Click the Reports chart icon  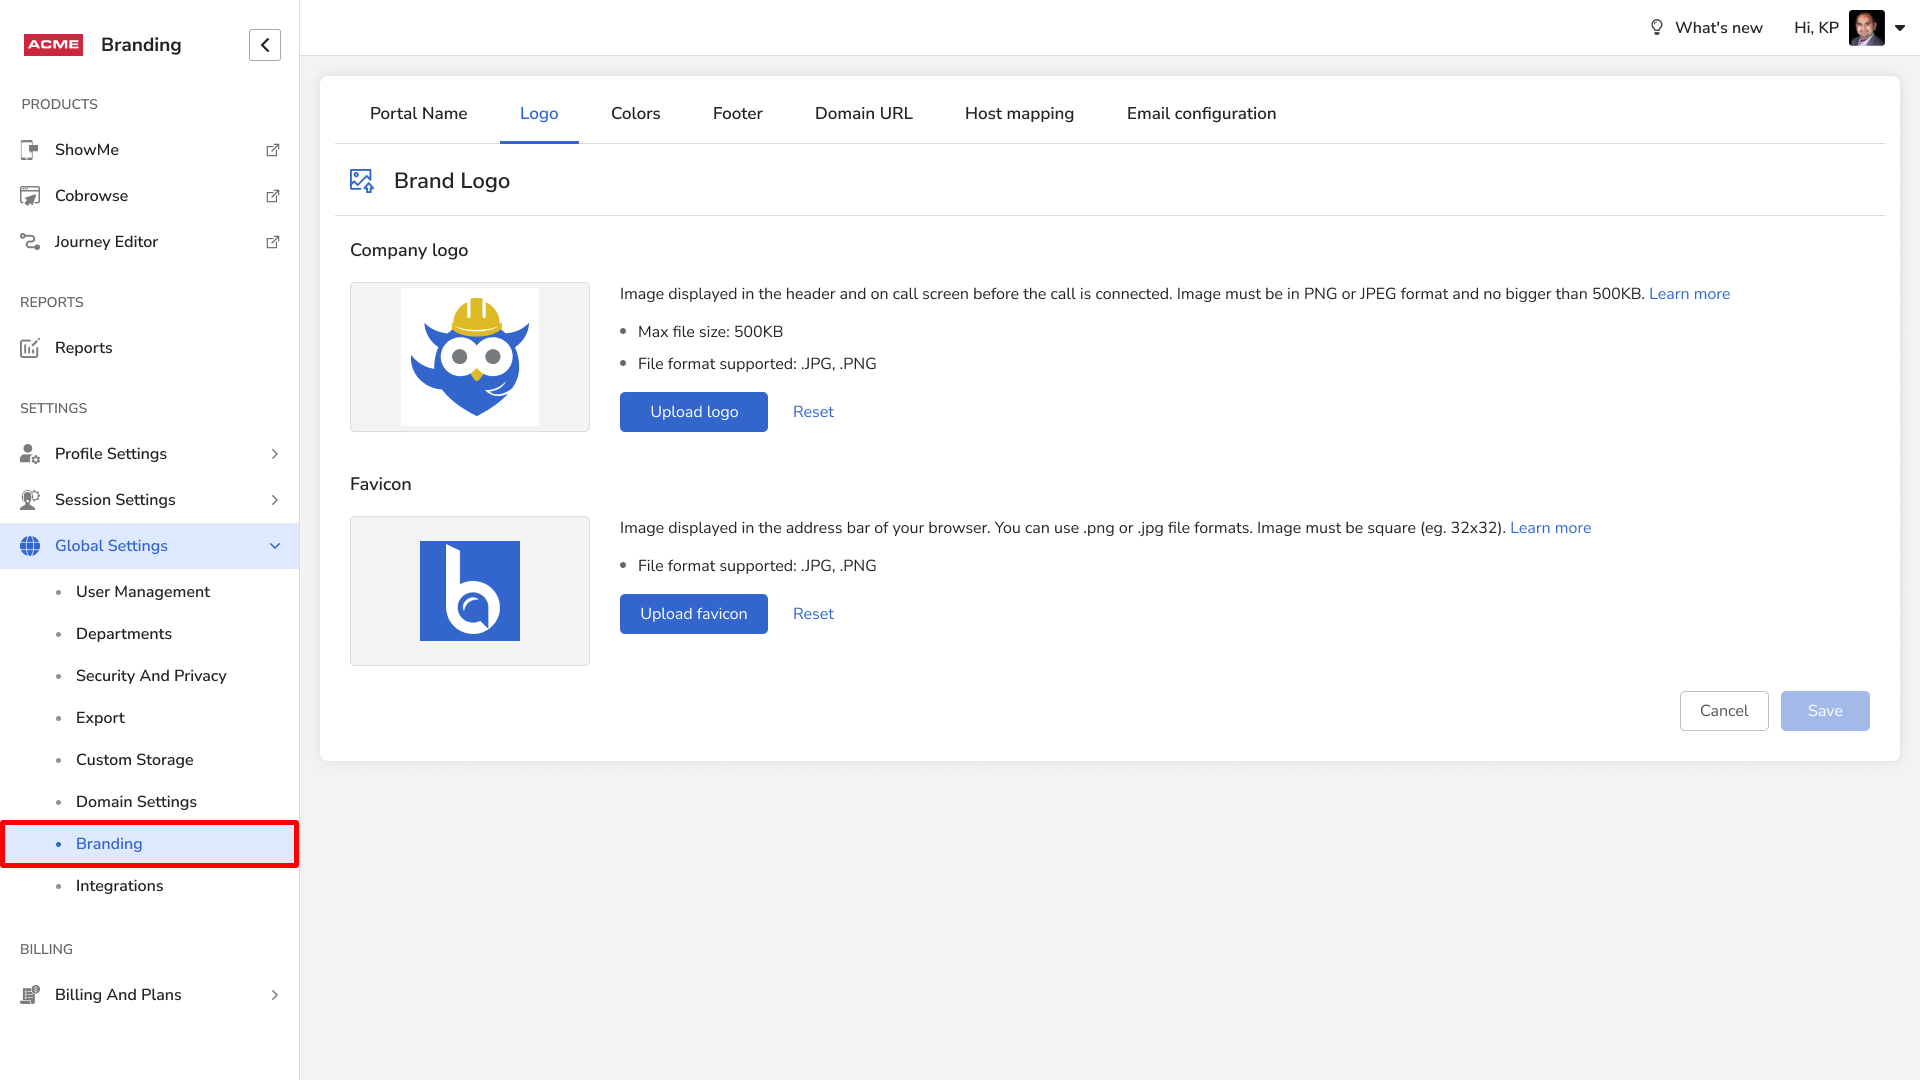[30, 348]
